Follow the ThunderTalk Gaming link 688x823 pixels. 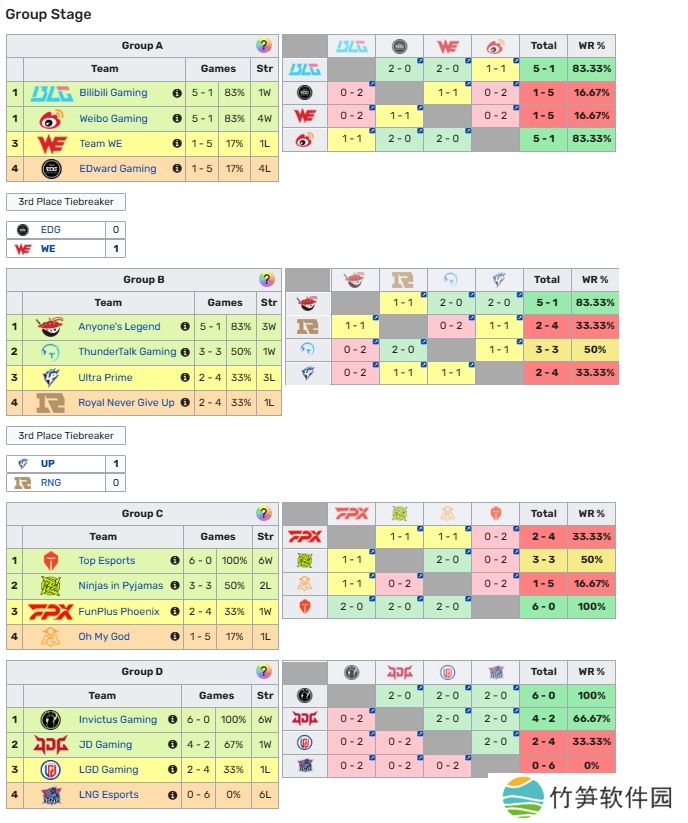pos(126,352)
